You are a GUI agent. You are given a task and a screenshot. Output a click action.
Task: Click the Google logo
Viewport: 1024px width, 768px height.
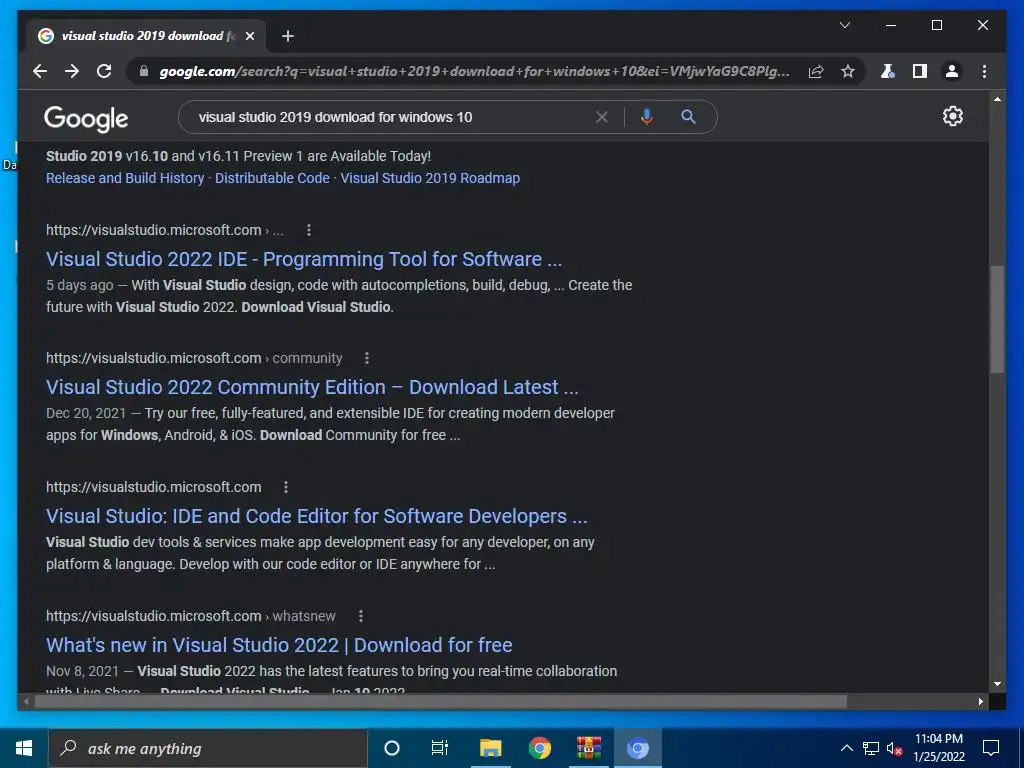click(86, 118)
